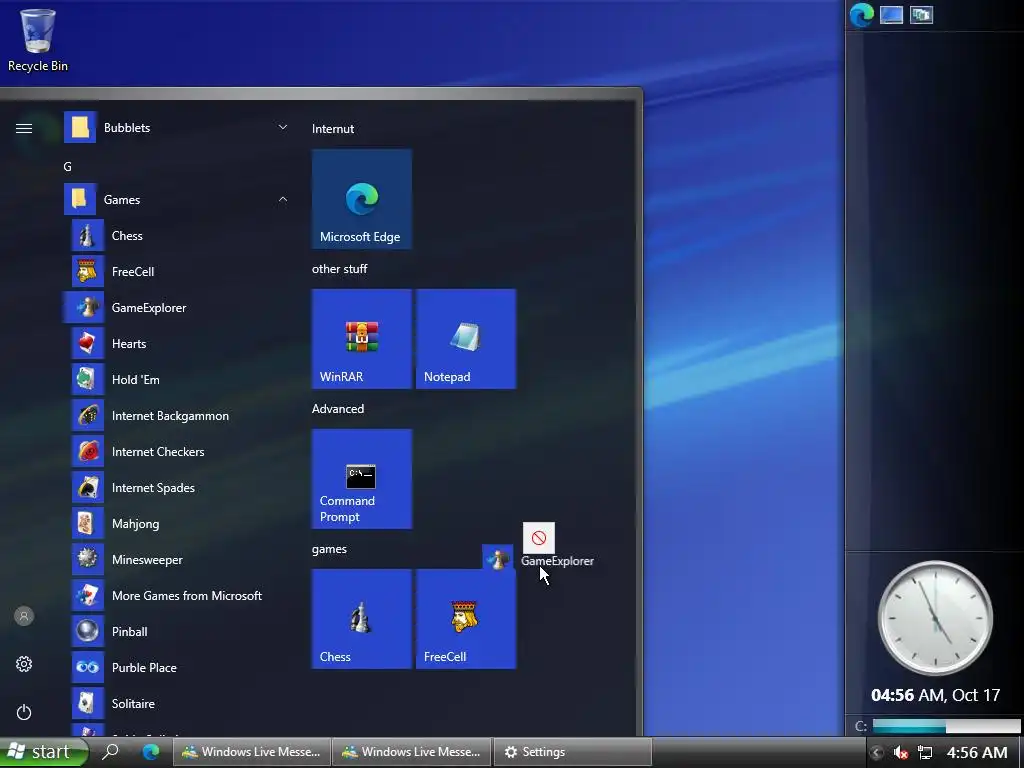The image size is (1024, 768).
Task: Click the analog clock gadget
Action: tap(935, 617)
